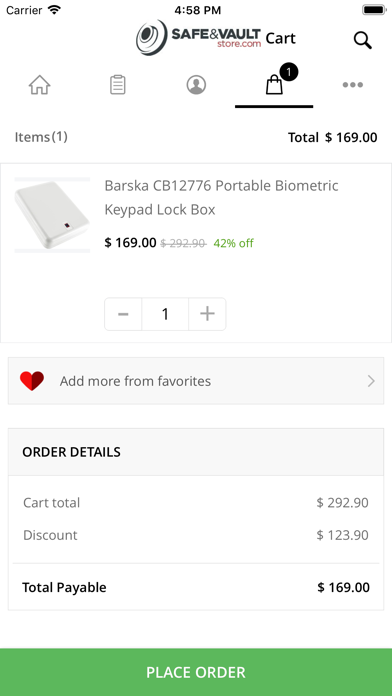Increase quantity with the plus button
The height and width of the screenshot is (696, 392).
coord(207,314)
